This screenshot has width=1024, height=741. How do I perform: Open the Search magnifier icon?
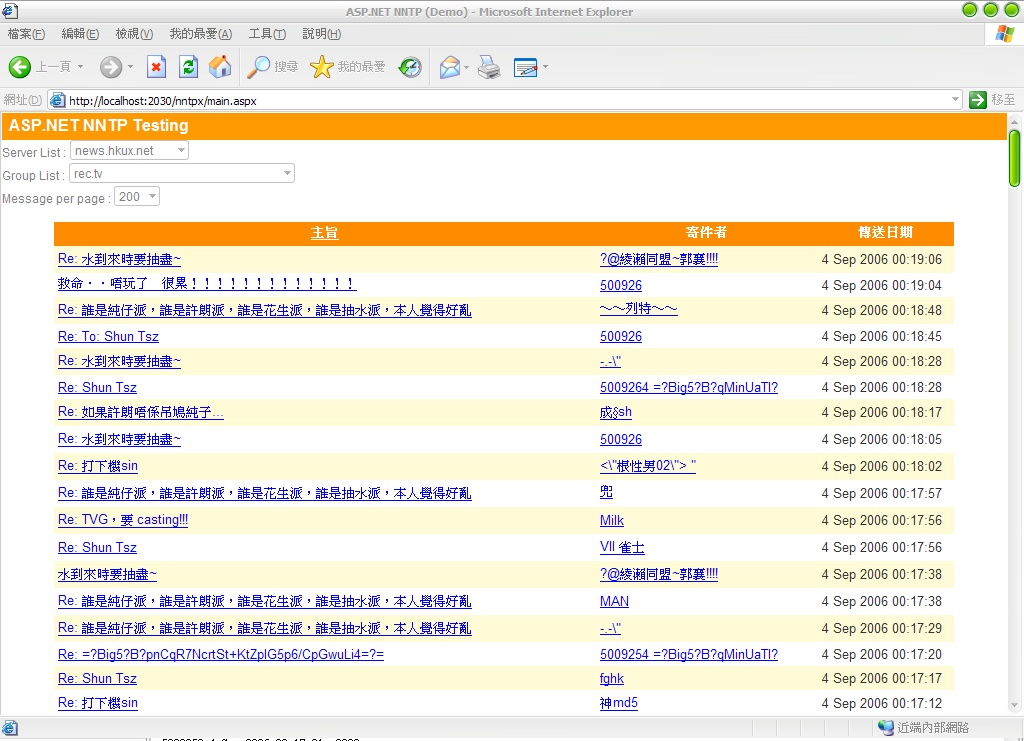(258, 67)
